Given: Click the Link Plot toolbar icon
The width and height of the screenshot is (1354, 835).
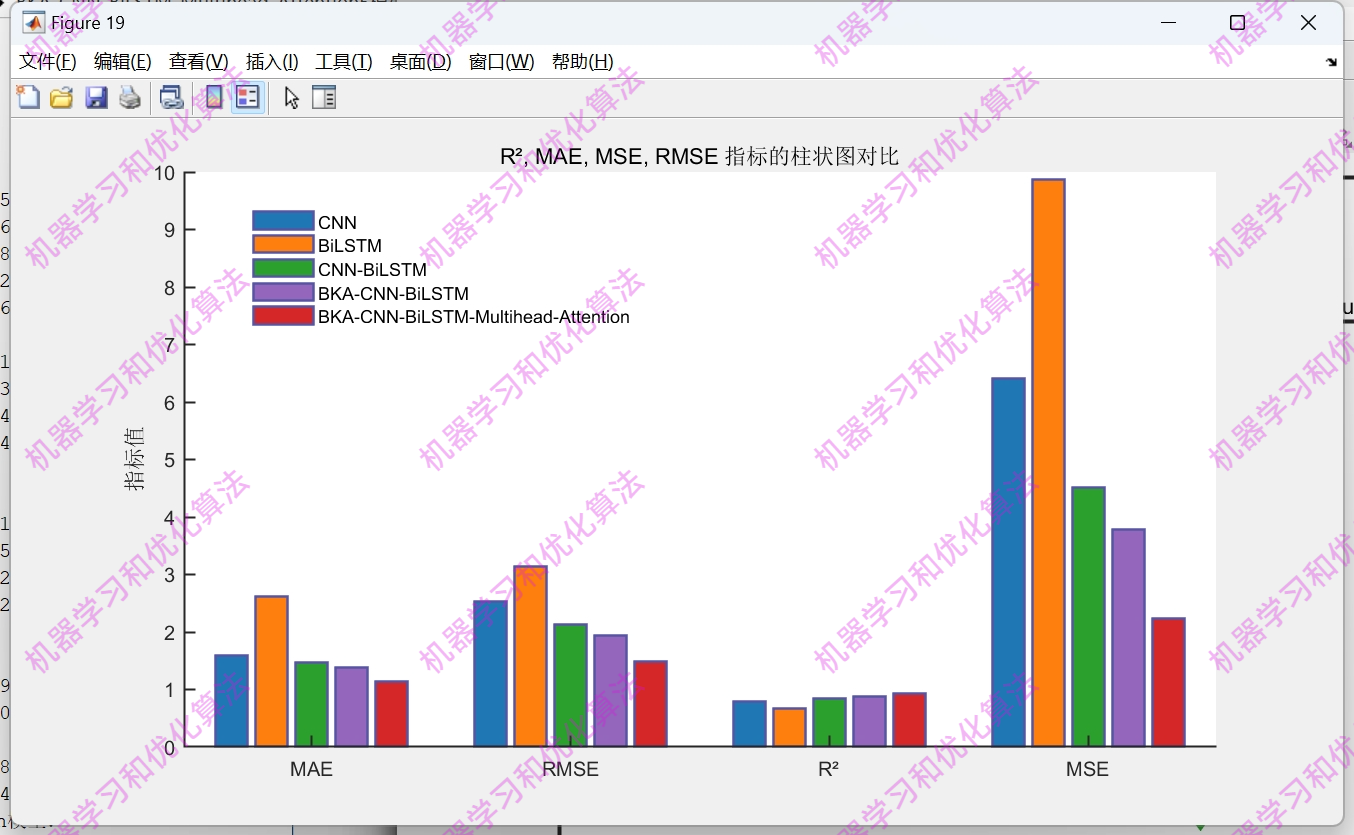Looking at the screenshot, I should click(x=172, y=97).
